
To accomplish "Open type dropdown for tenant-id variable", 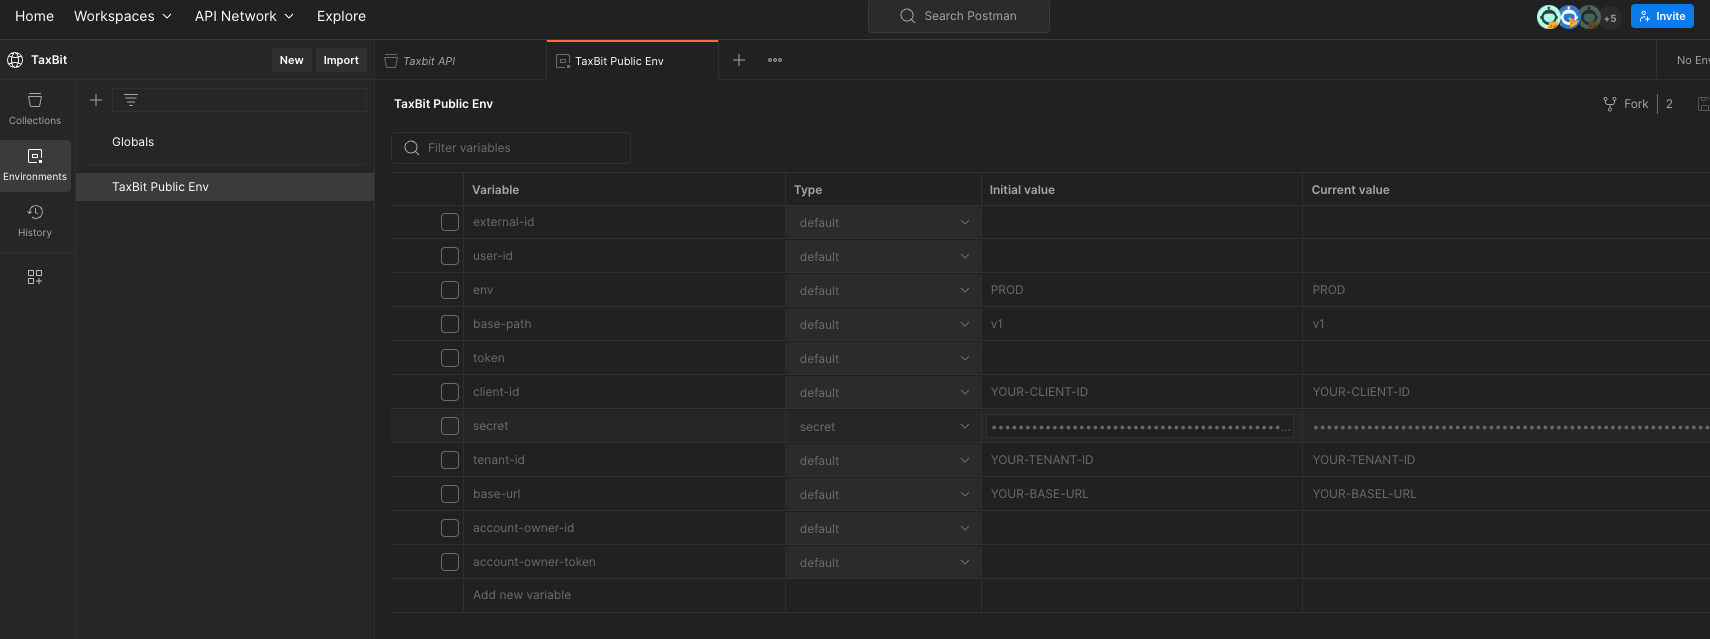I will coord(883,461).
